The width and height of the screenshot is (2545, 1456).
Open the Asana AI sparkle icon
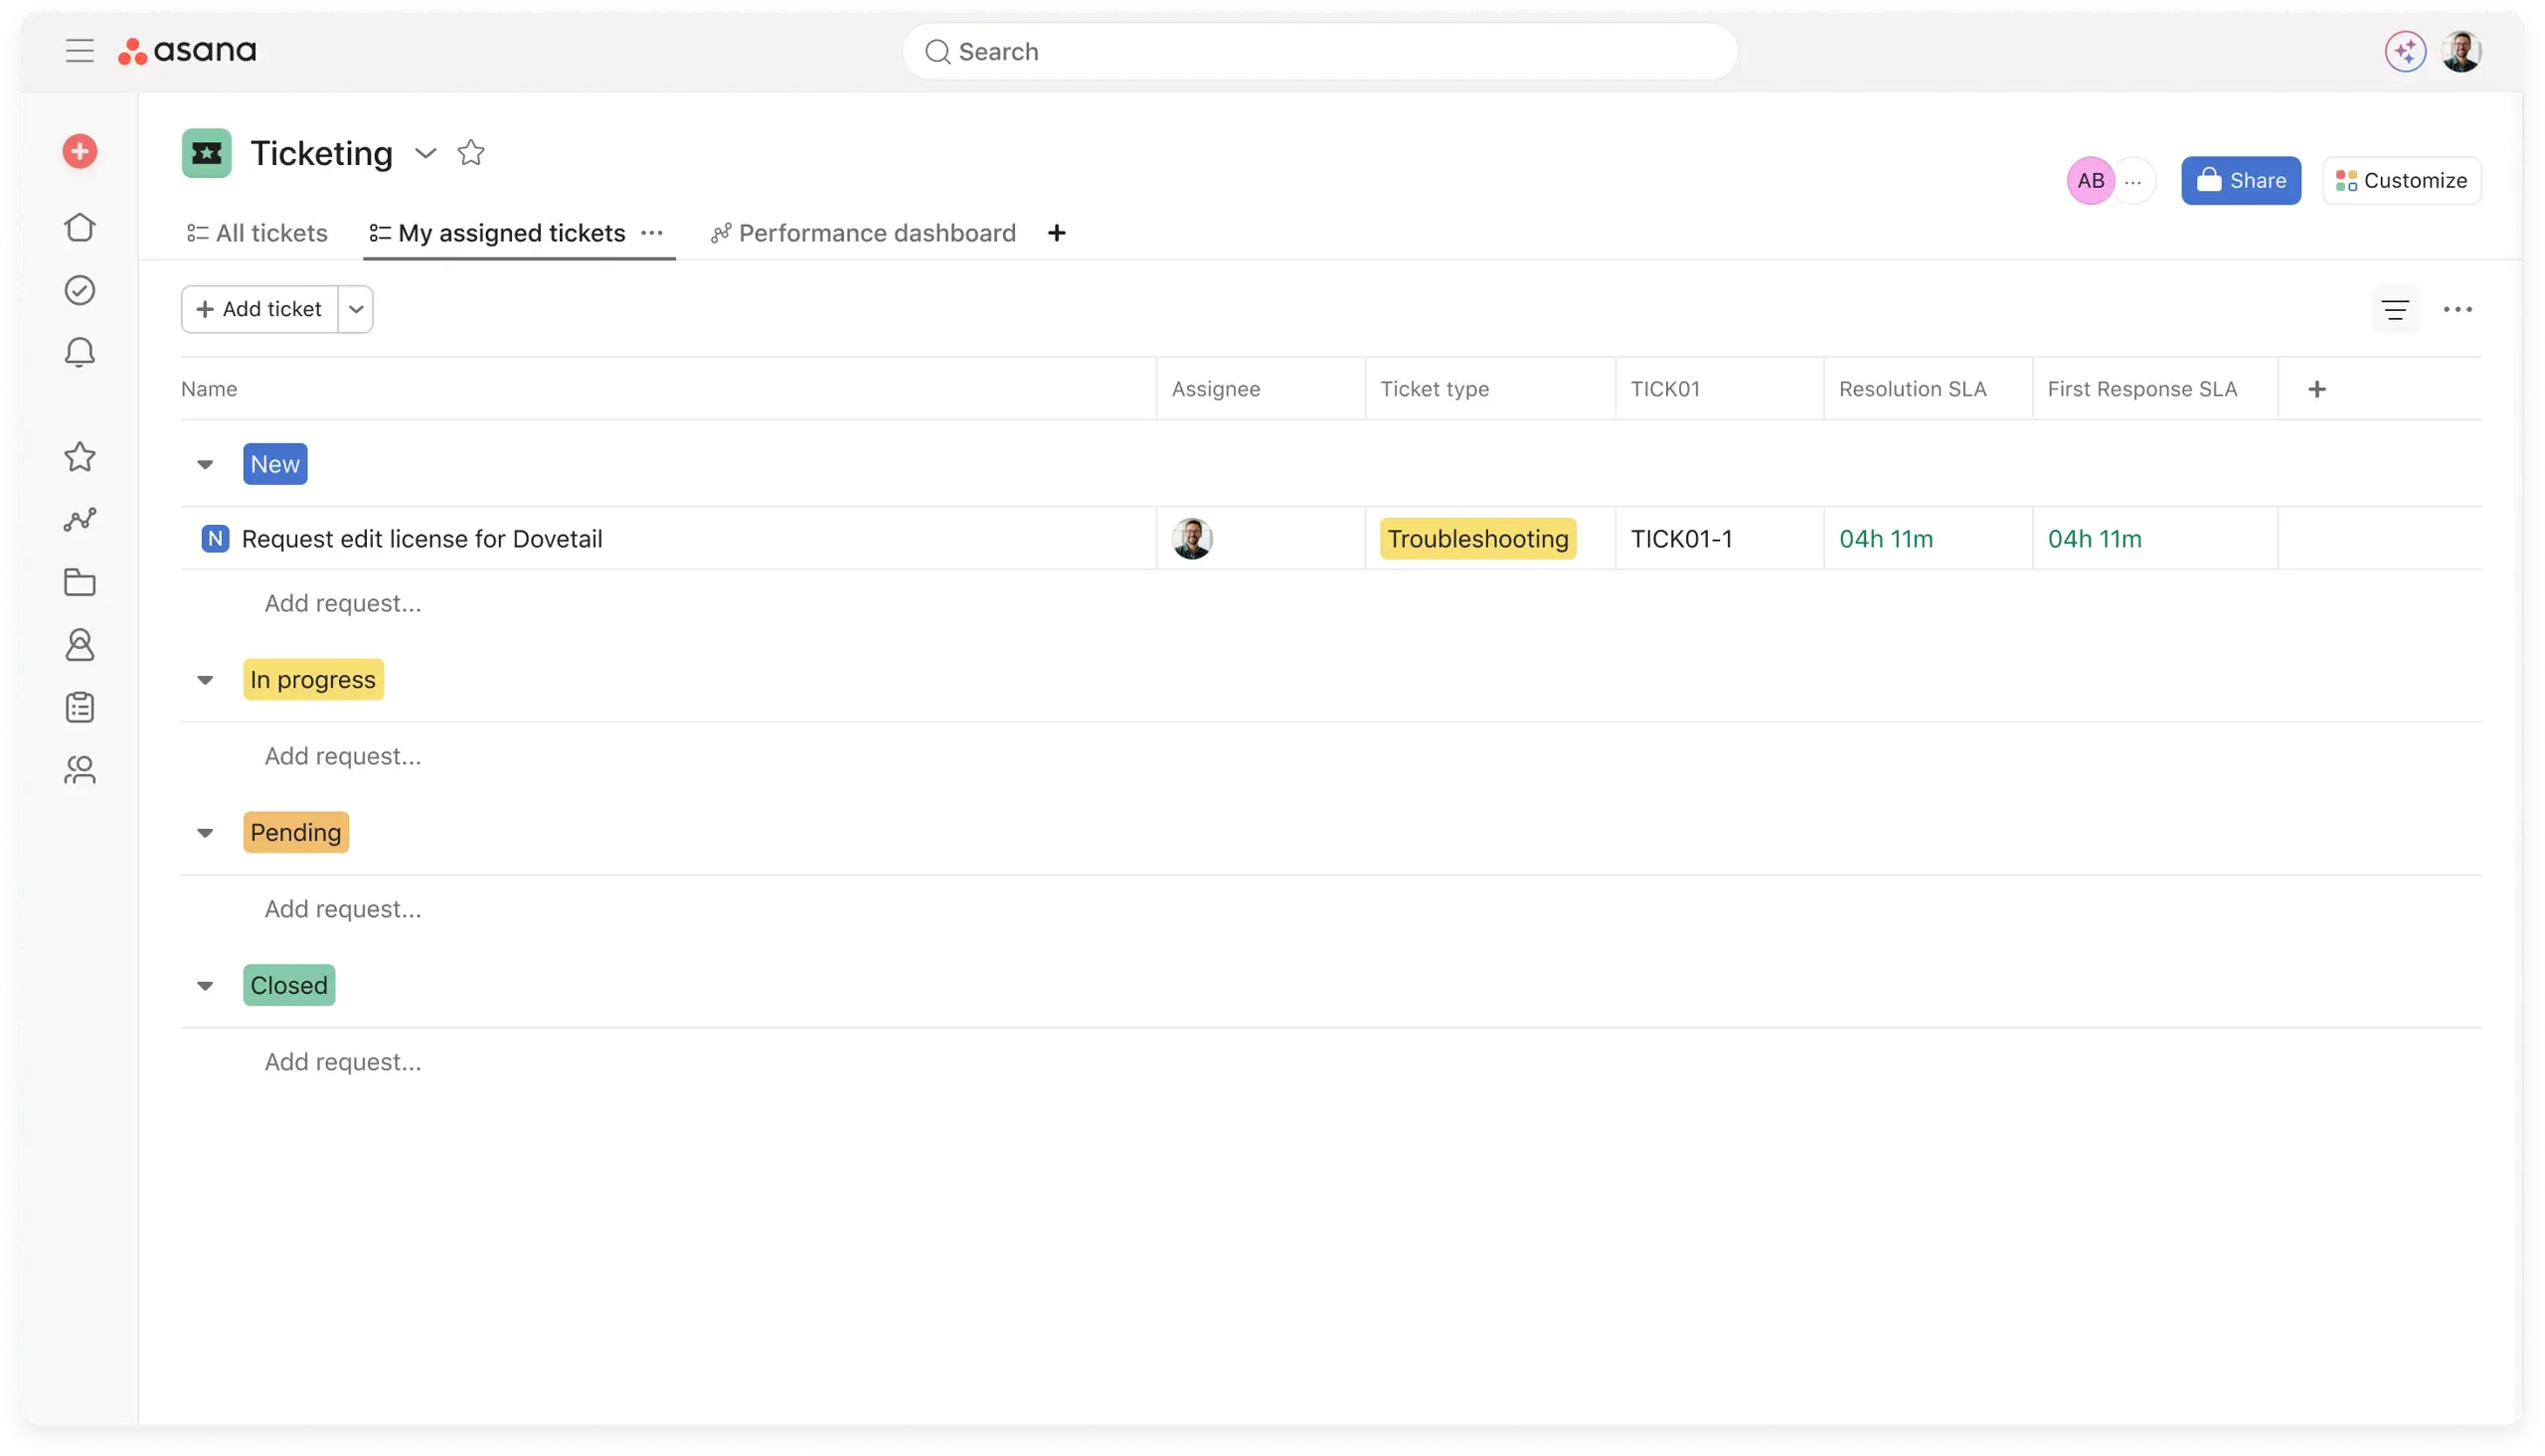tap(2405, 51)
